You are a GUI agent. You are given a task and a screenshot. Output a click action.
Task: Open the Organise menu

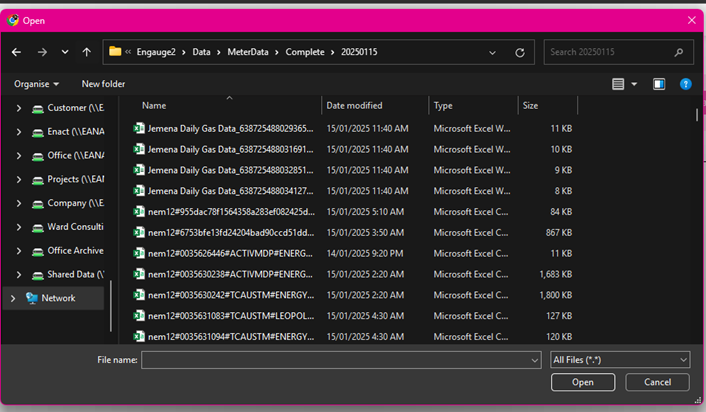point(36,84)
